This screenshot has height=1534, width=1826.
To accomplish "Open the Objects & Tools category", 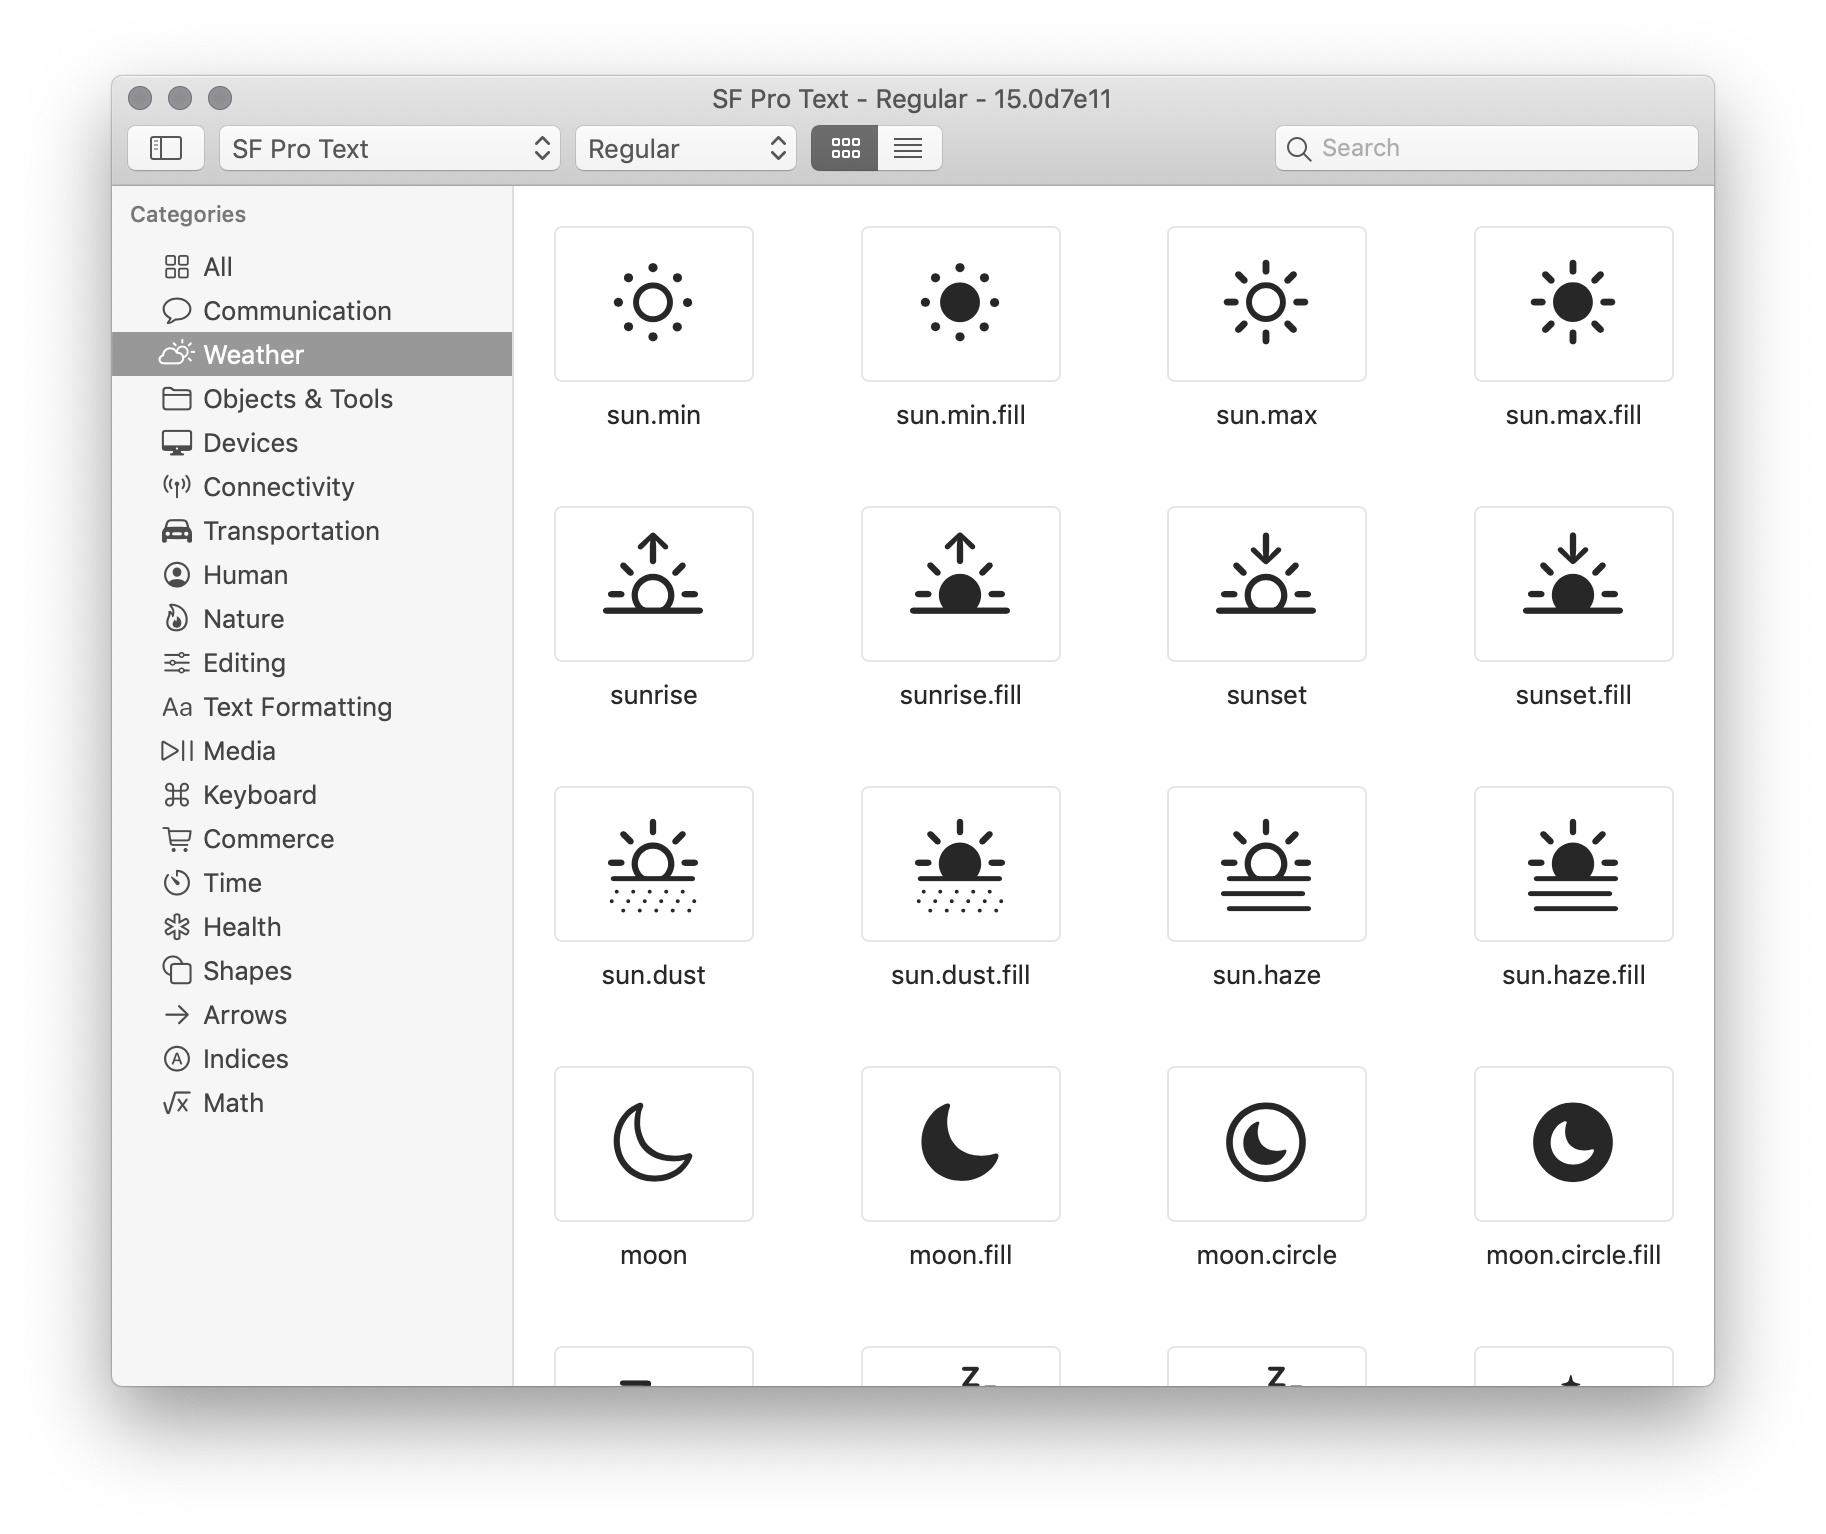I will 312,399.
